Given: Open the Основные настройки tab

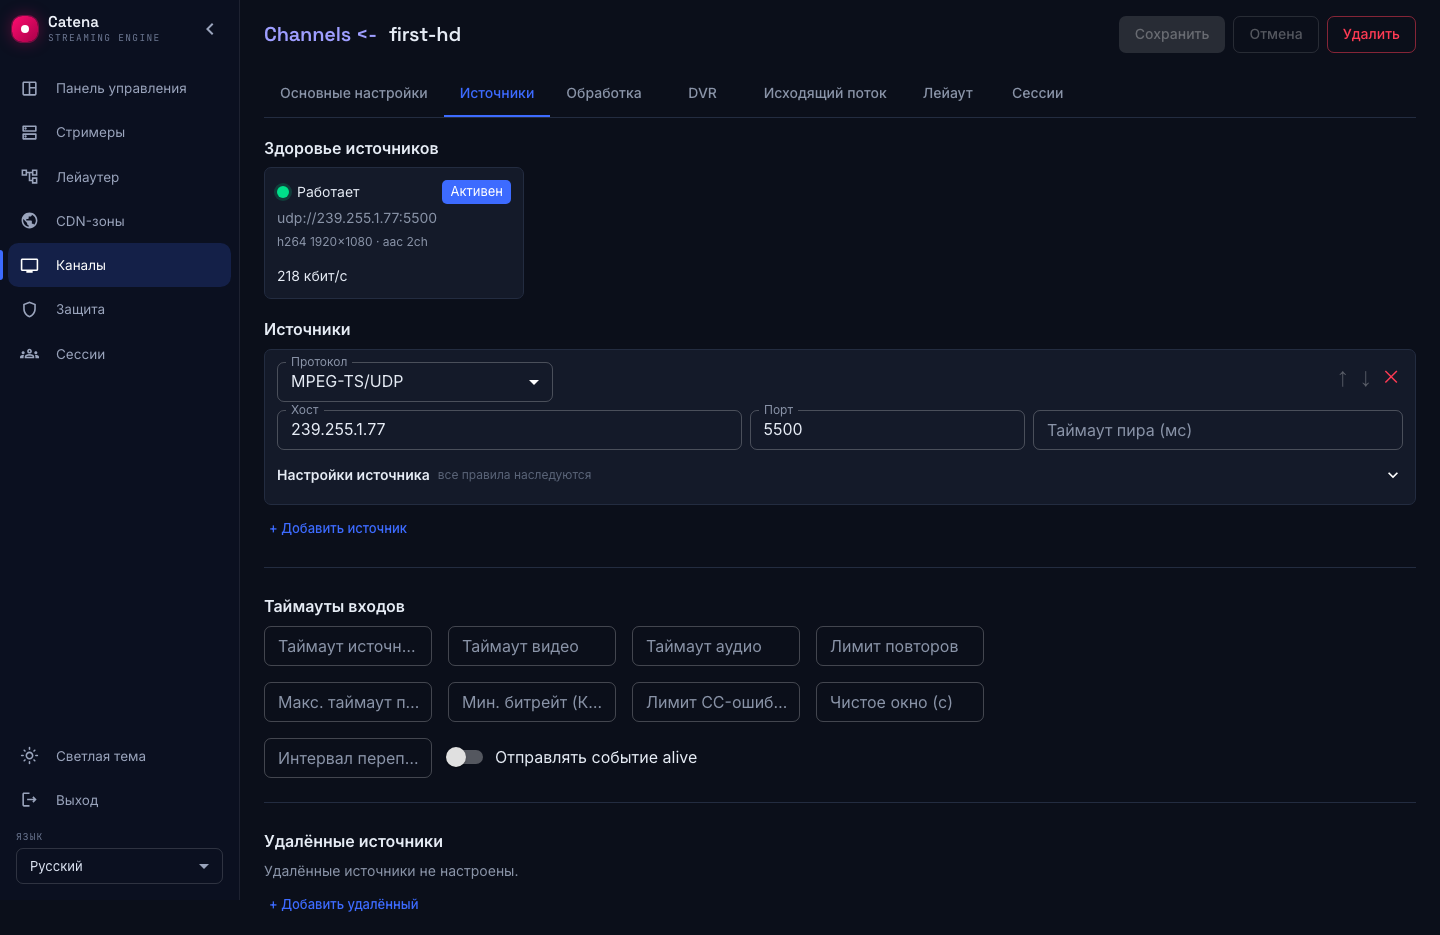Looking at the screenshot, I should click(x=354, y=93).
